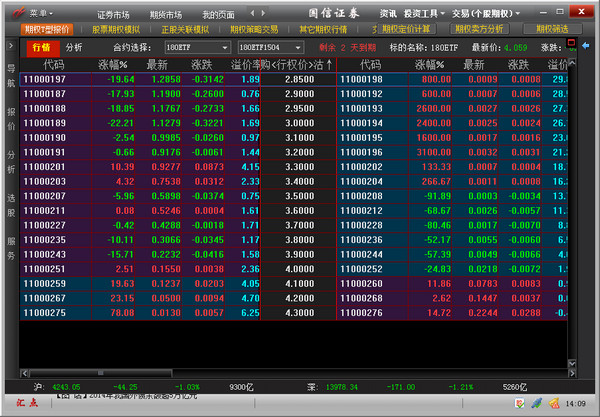Select 期权T型报价 toolbar tab
This screenshot has width=600, height=417.
[x=47, y=29]
